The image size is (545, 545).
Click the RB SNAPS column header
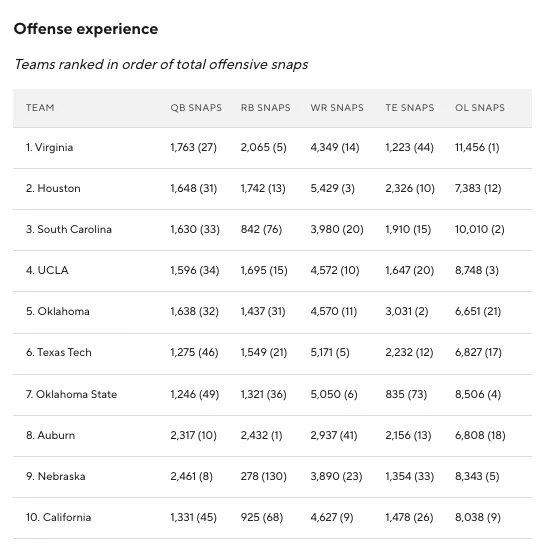pos(266,108)
